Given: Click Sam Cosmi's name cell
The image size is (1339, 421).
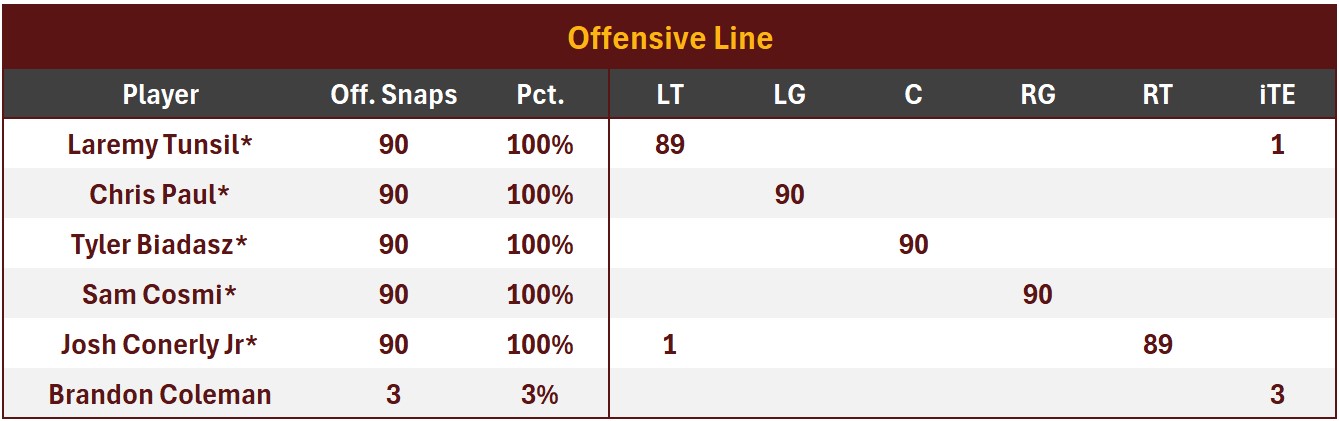Looking at the screenshot, I should tap(160, 295).
